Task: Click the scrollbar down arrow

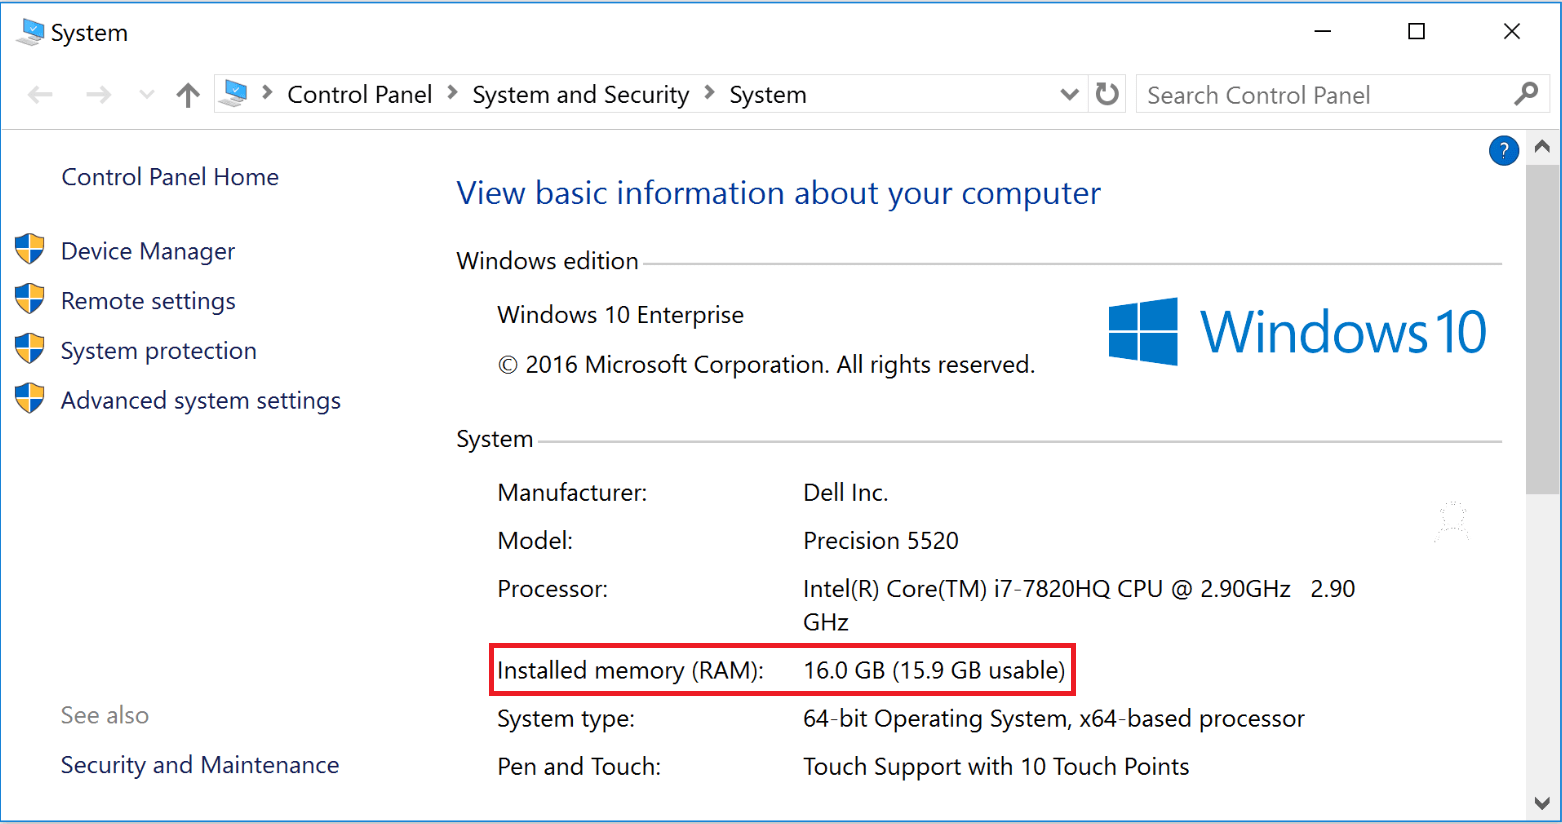Action: point(1542,803)
